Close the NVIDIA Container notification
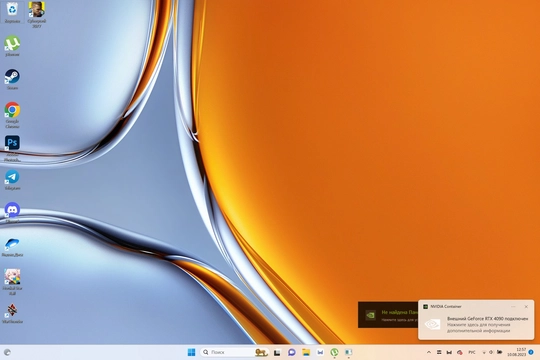540x360 pixels. click(x=526, y=307)
